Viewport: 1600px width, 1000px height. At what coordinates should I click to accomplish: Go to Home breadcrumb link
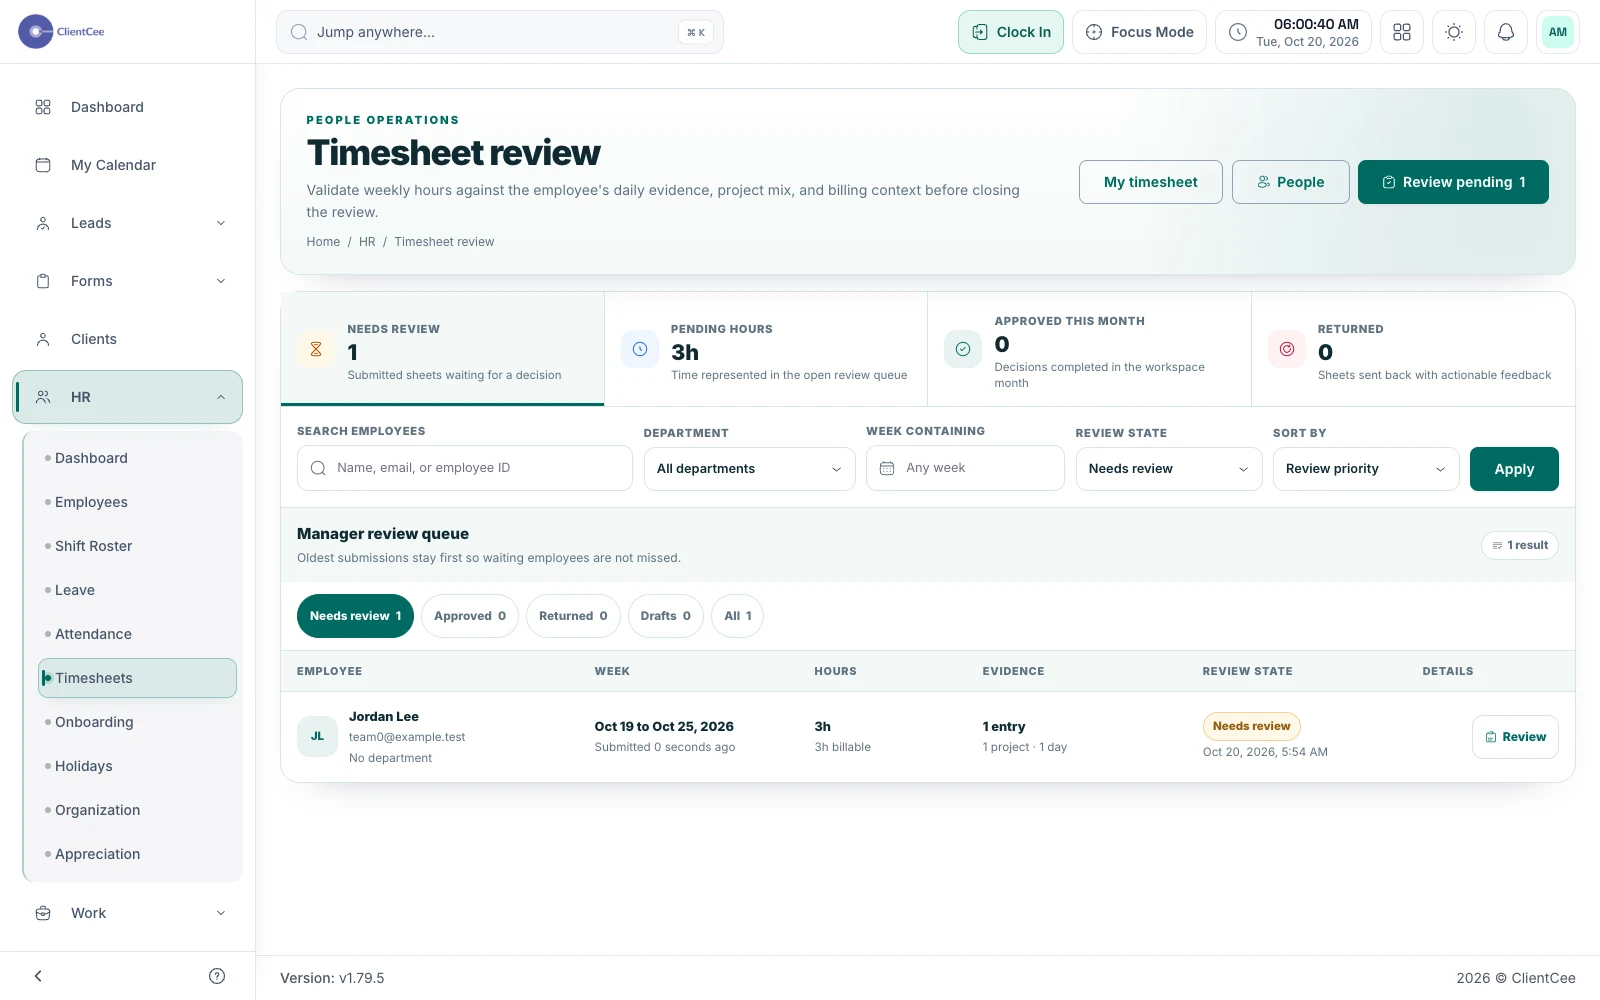pos(323,242)
